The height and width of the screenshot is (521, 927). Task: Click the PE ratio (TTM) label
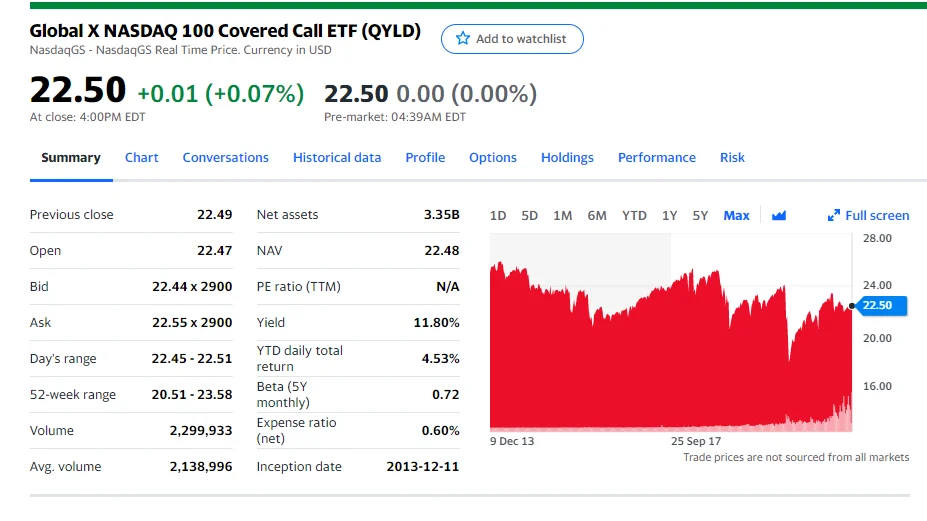[x=299, y=287]
